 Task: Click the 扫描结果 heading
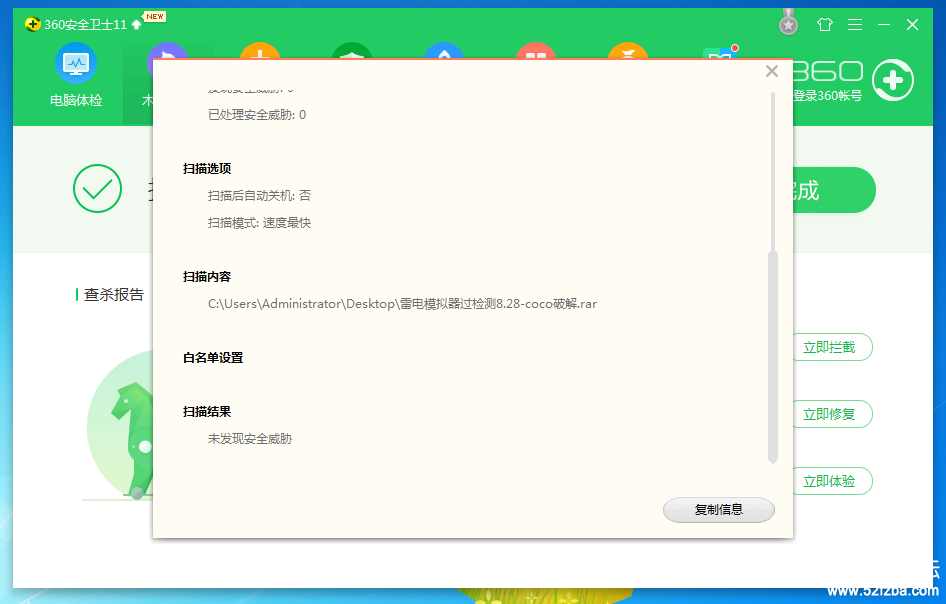(x=207, y=412)
